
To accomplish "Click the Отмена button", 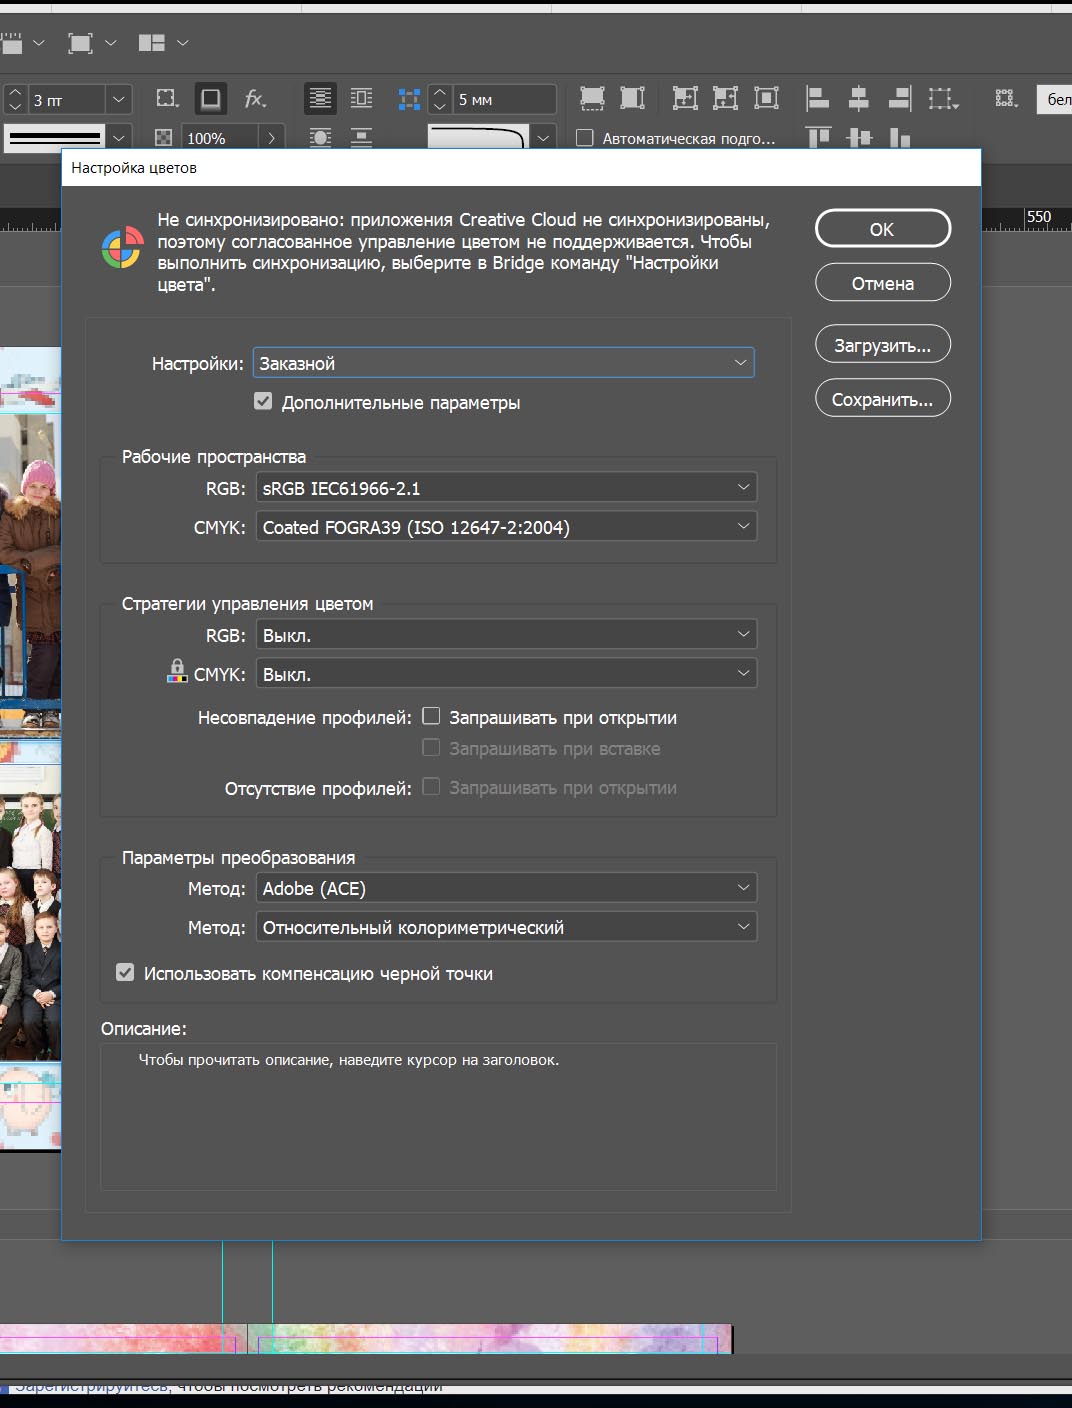I will [x=882, y=283].
